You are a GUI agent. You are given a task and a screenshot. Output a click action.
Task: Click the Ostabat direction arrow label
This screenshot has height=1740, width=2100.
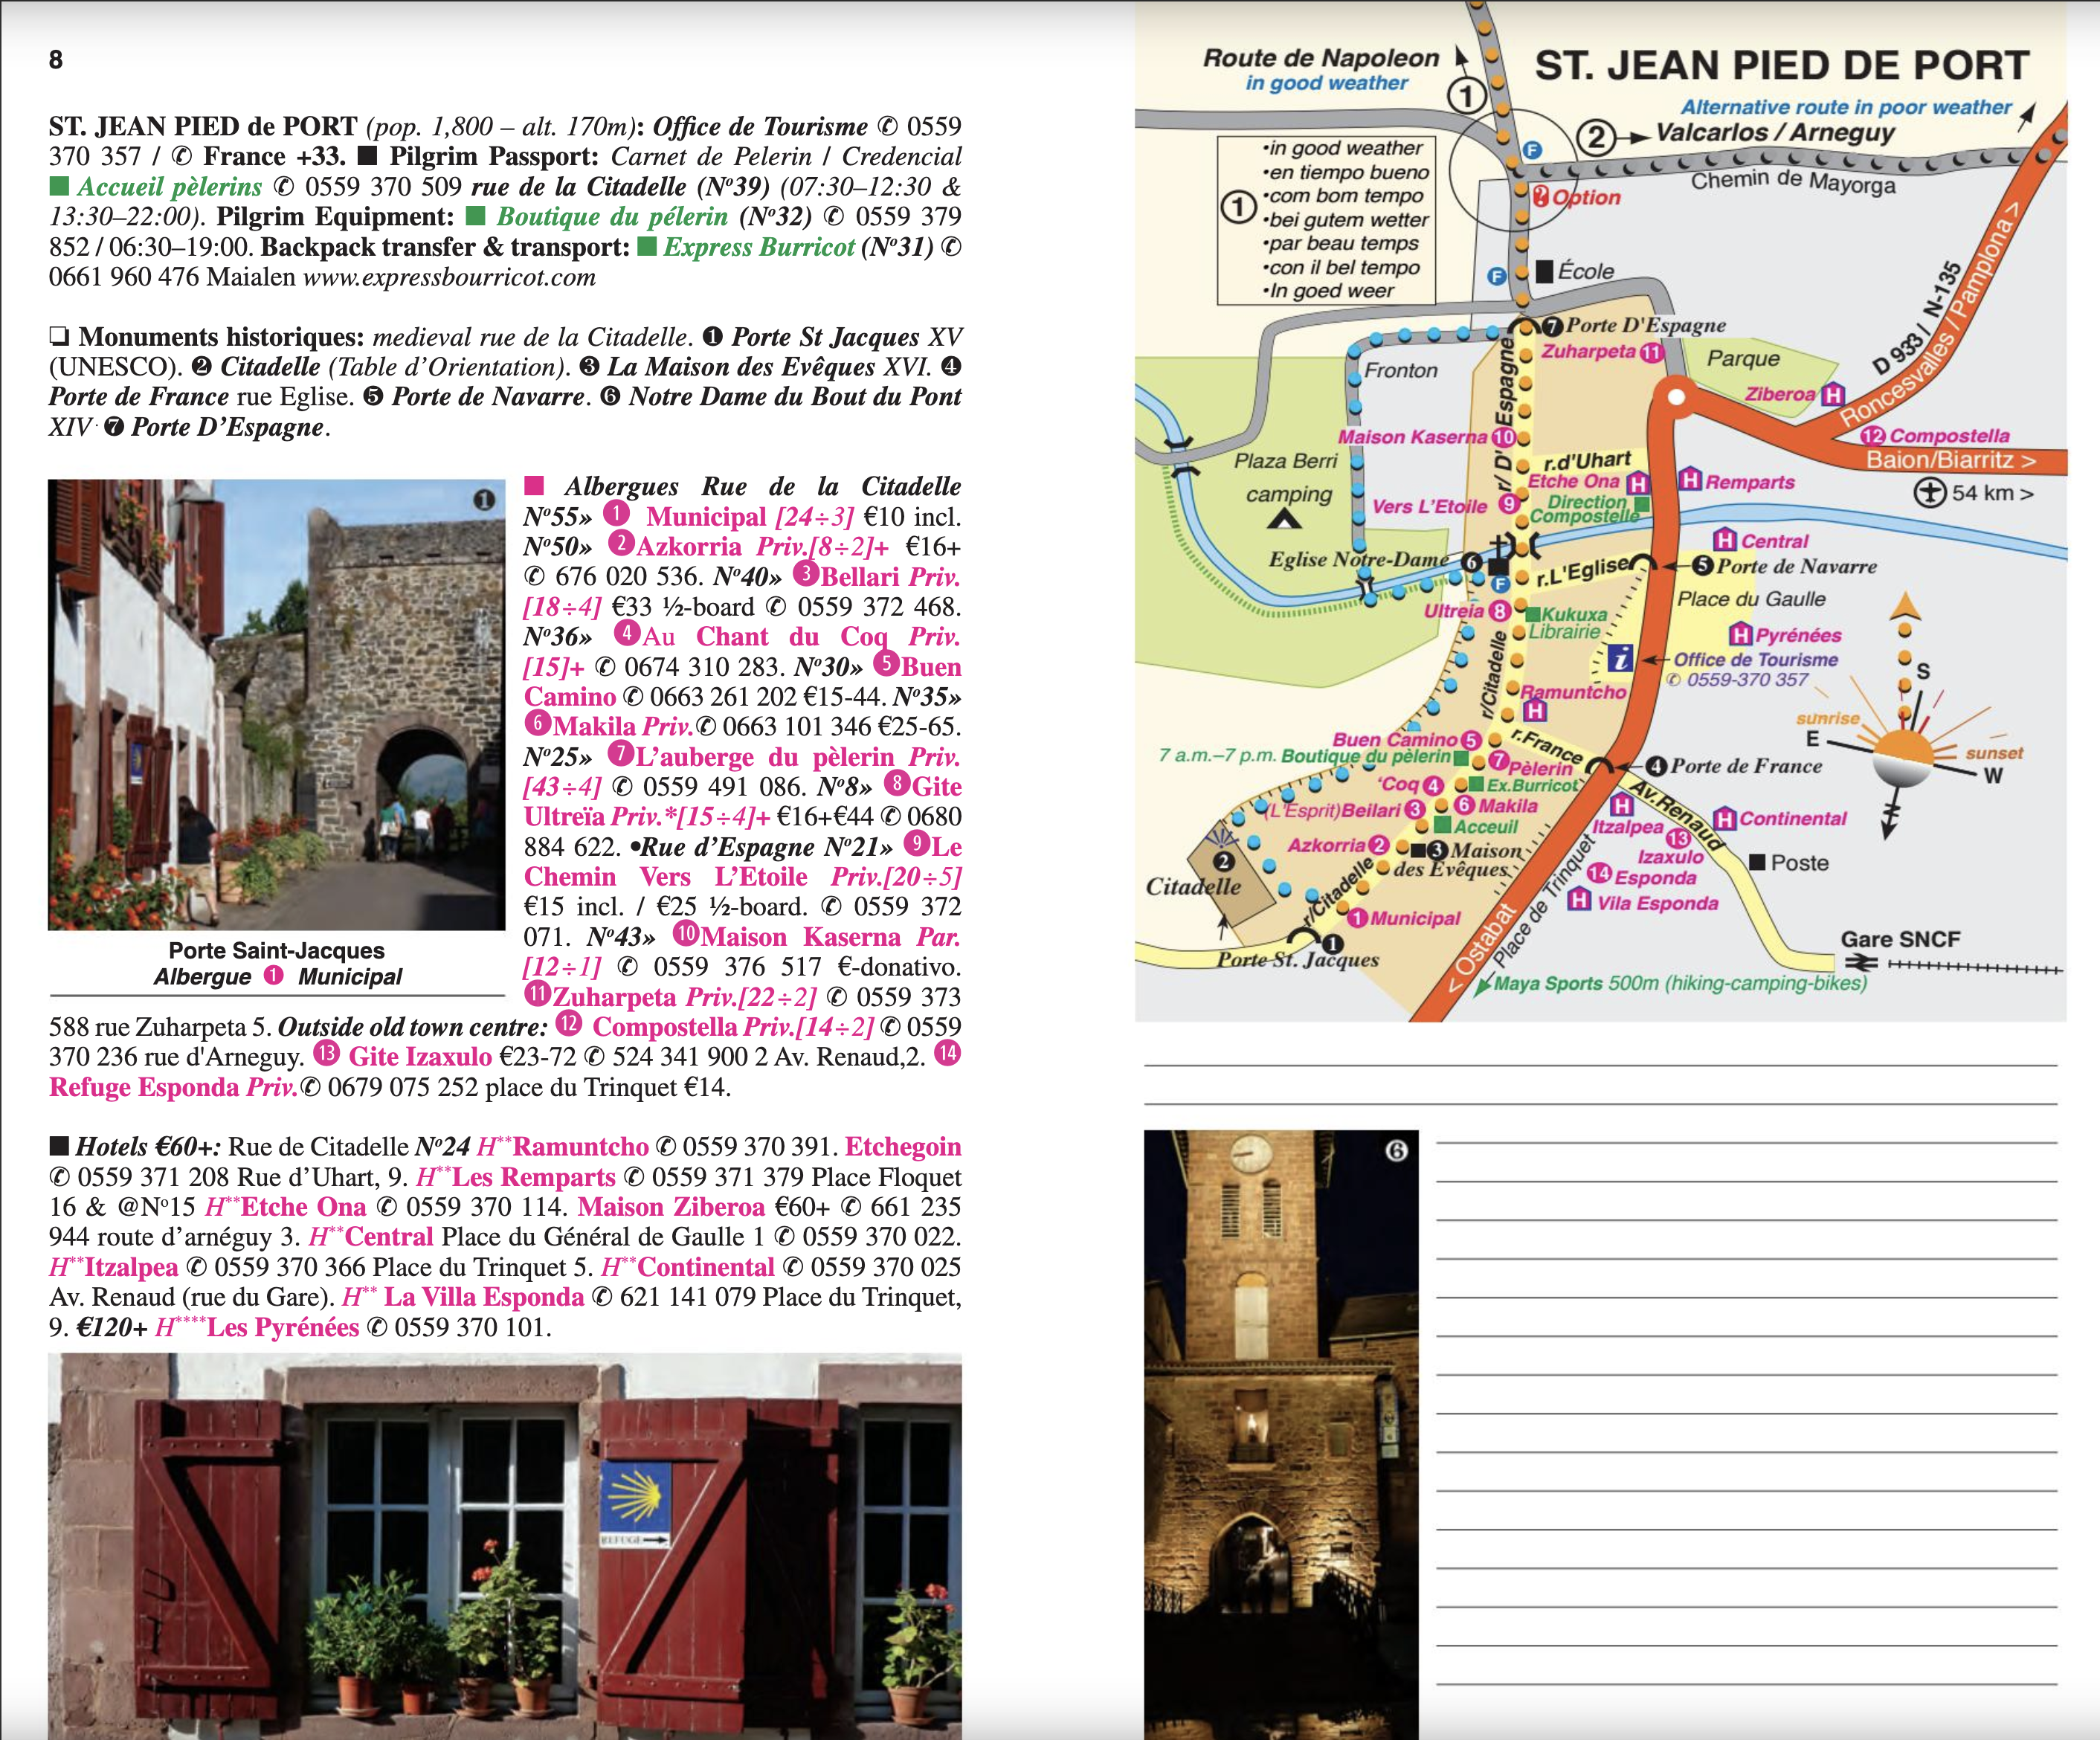(x=1482, y=948)
